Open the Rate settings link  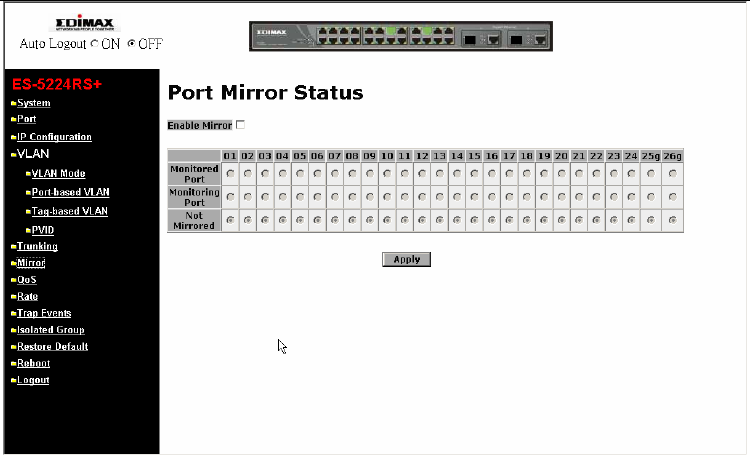27,296
